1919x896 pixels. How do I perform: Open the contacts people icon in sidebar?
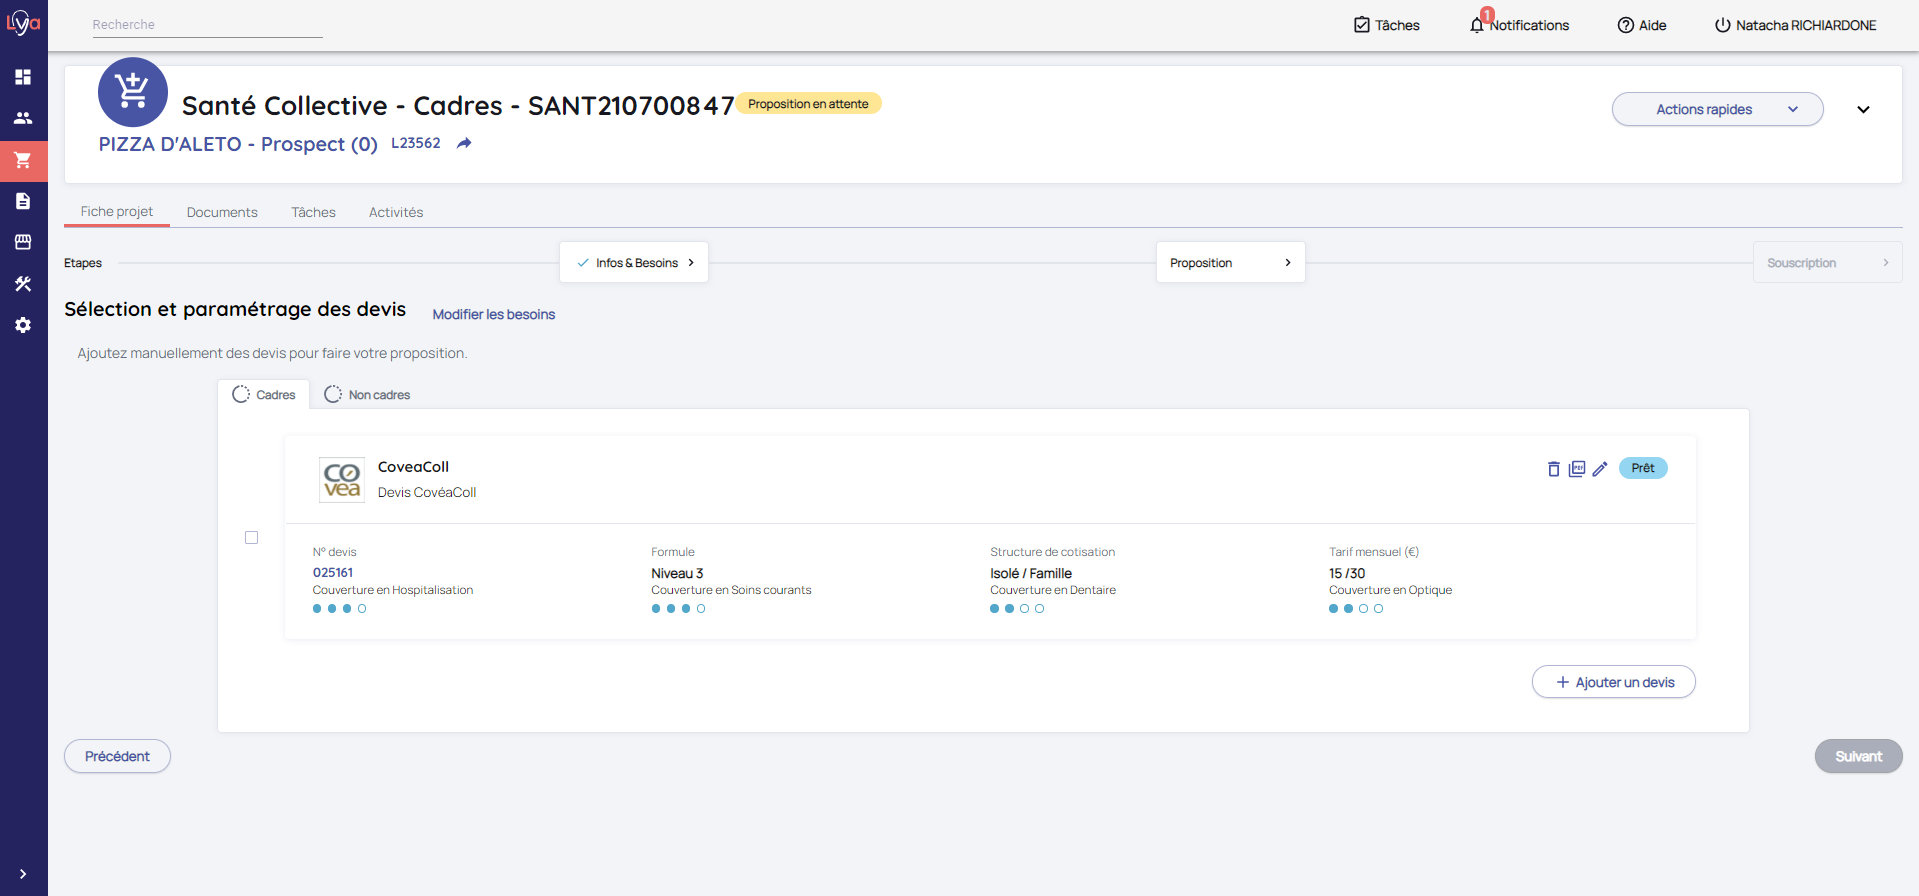23,118
